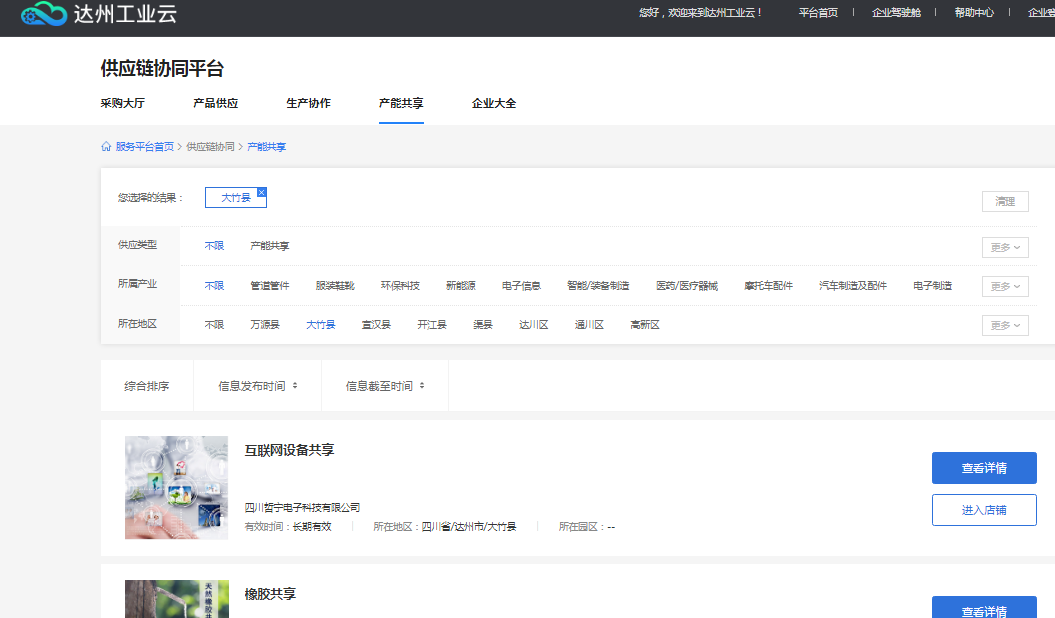Select 宣汉县 in region filter
Viewport: 1055px width, 618px height.
tap(376, 325)
